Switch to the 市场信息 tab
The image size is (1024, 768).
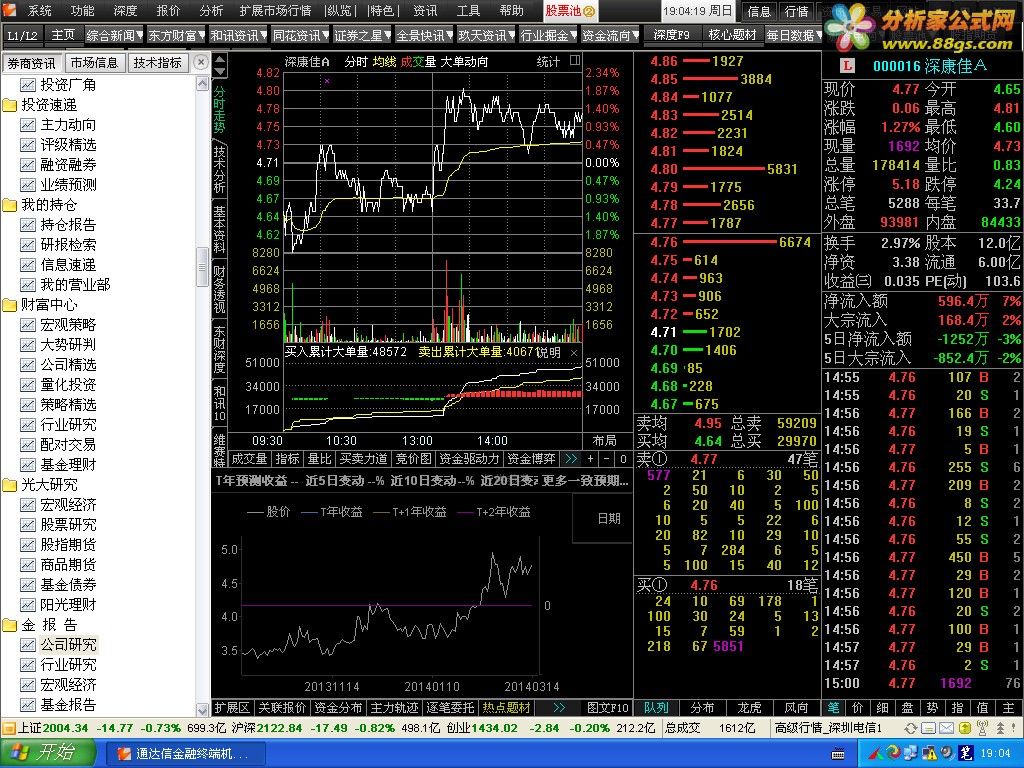tap(94, 63)
